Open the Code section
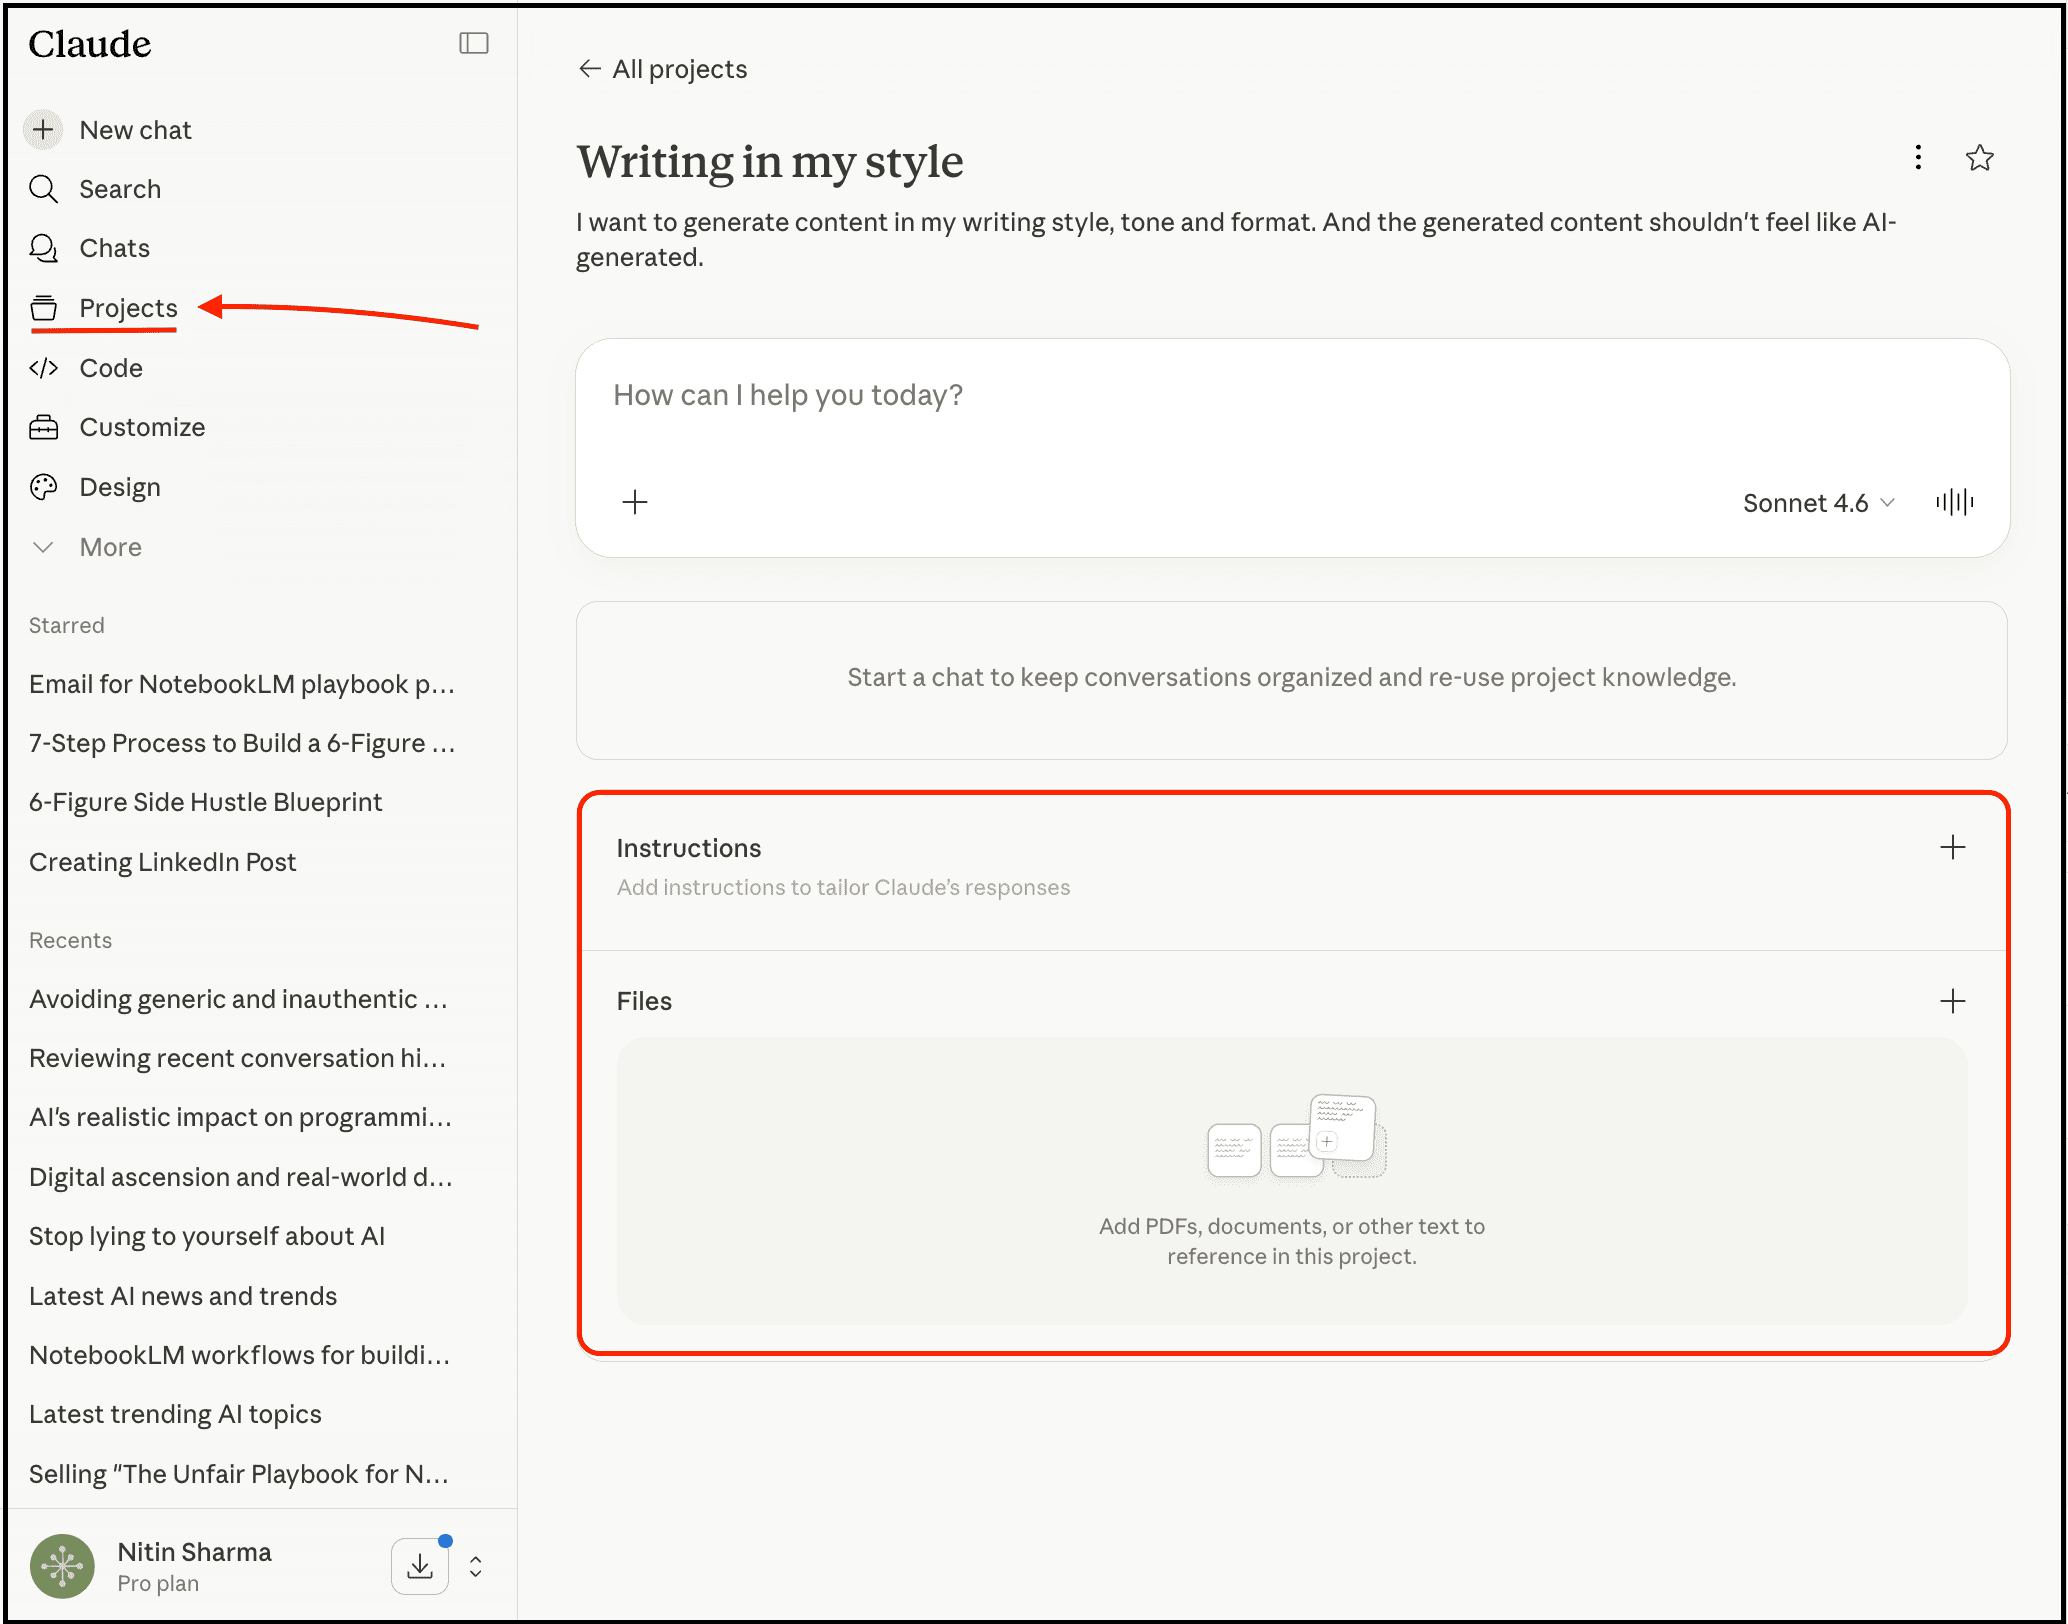Viewport: 2068px width, 1624px height. pyautogui.click(x=110, y=368)
